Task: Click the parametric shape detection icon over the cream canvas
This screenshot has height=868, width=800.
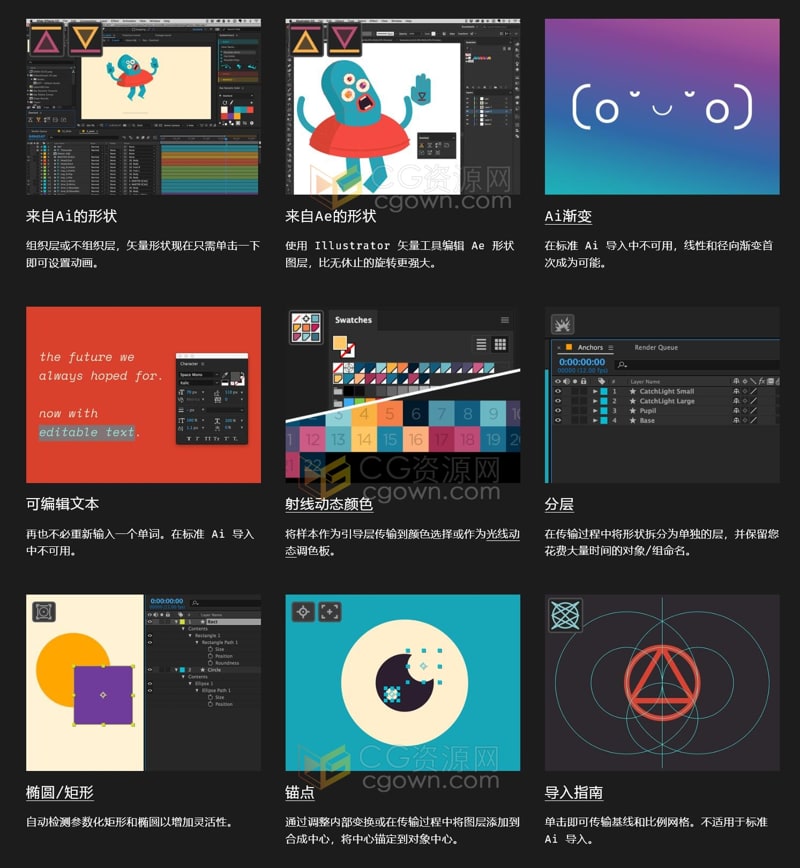Action: tap(43, 612)
